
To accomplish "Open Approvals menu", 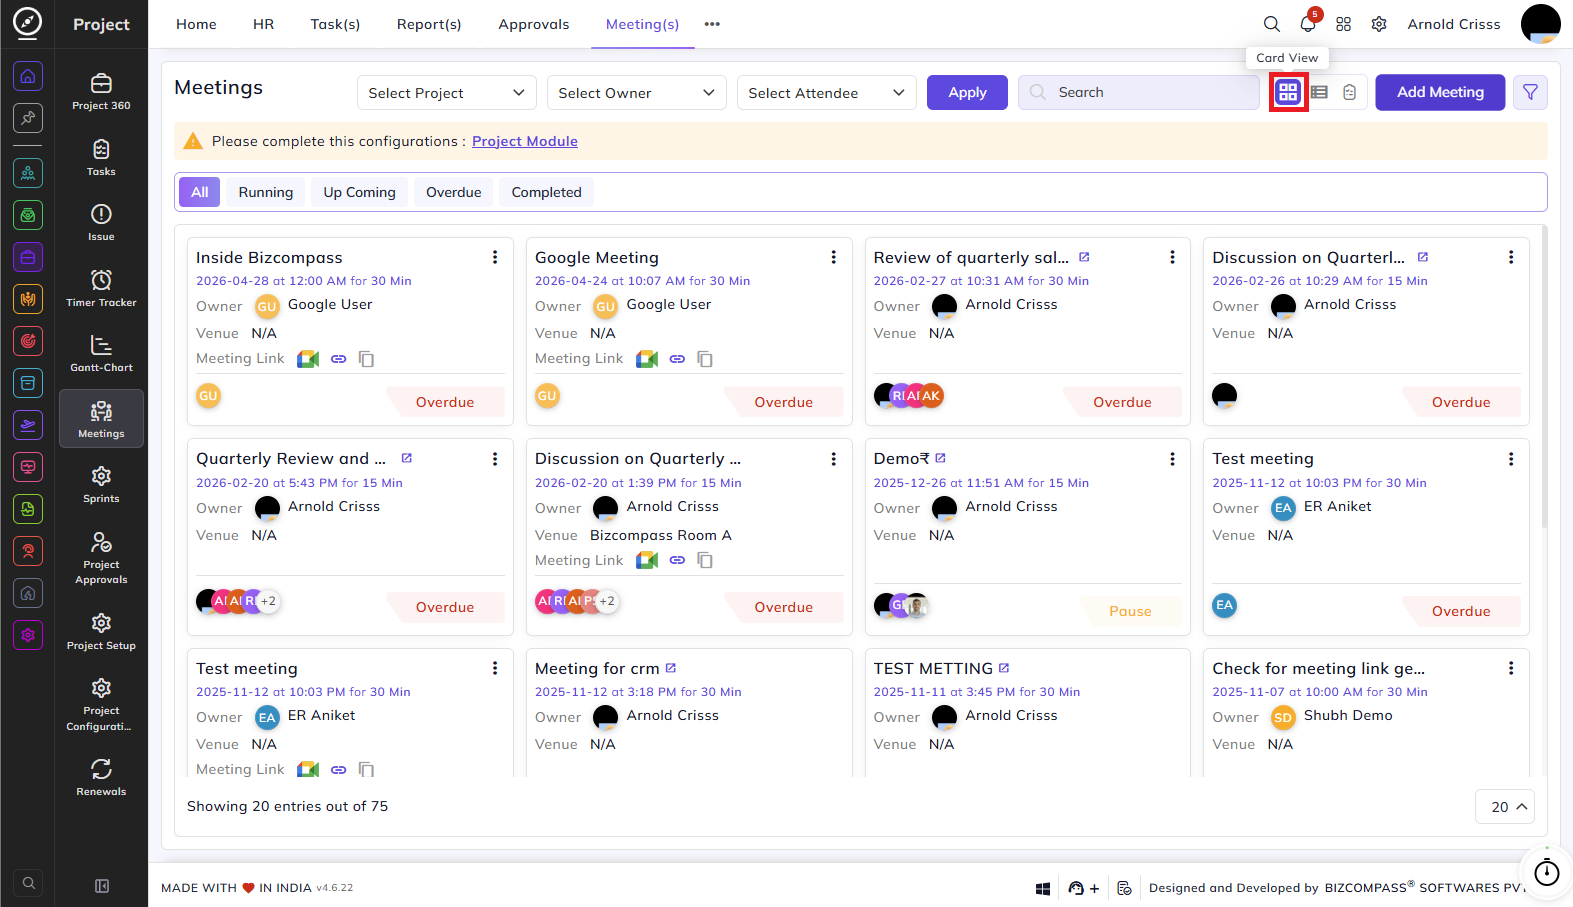I will [x=534, y=24].
